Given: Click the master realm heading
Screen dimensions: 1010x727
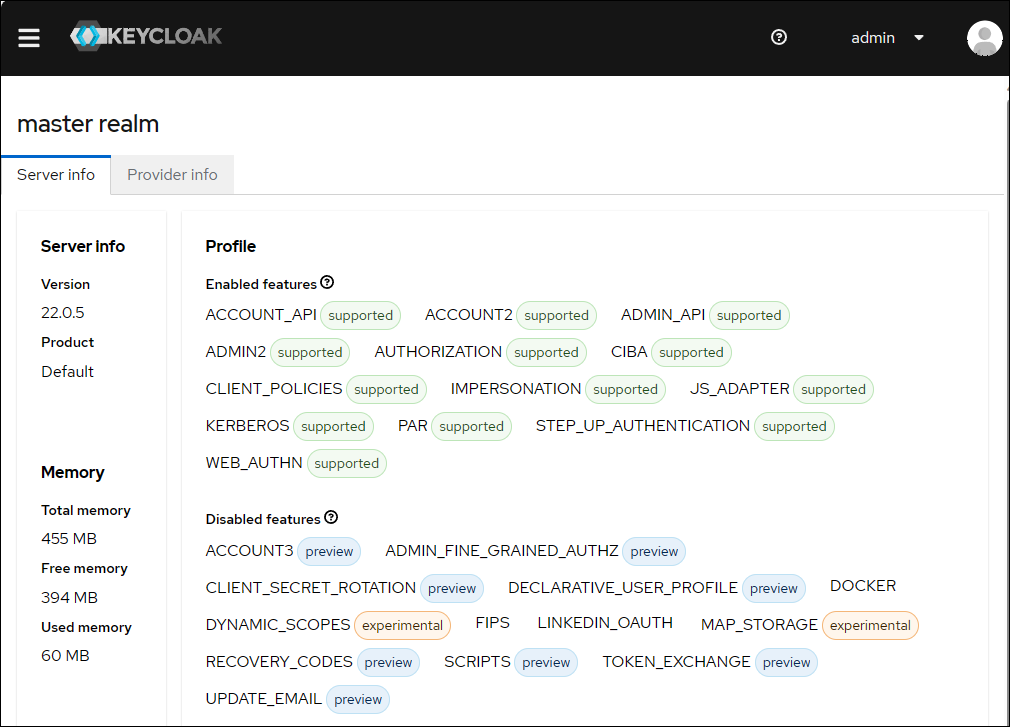Looking at the screenshot, I should tap(88, 124).
